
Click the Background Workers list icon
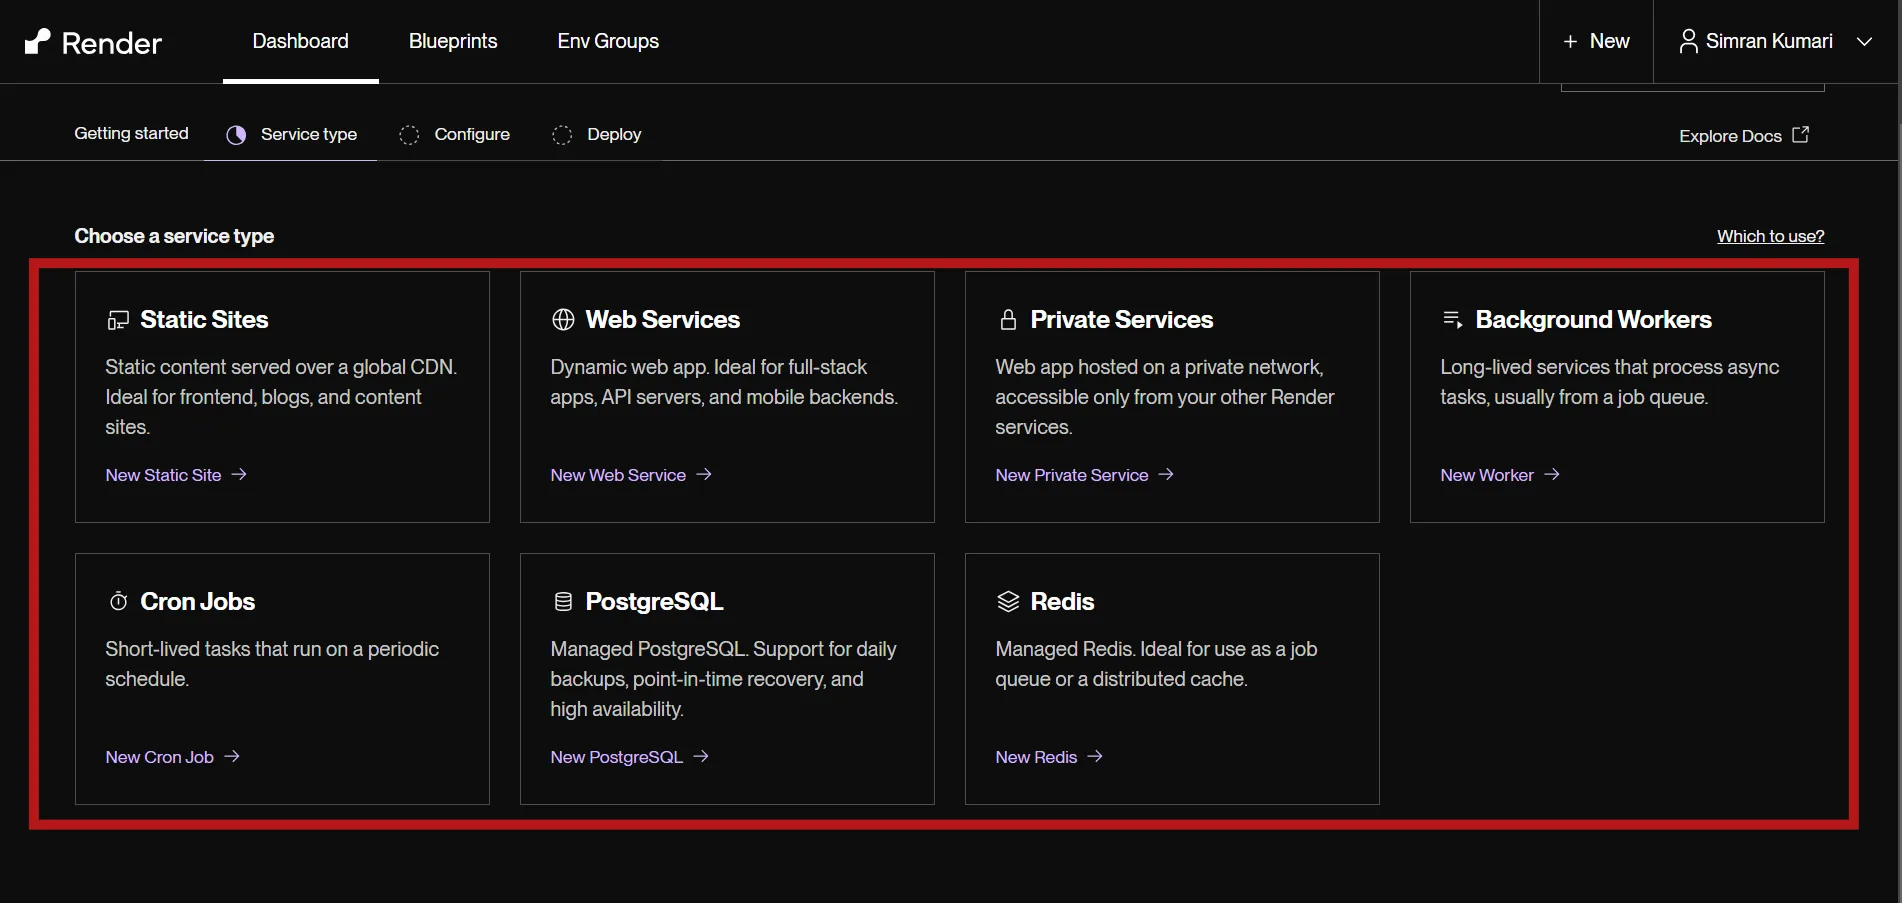[1452, 318]
